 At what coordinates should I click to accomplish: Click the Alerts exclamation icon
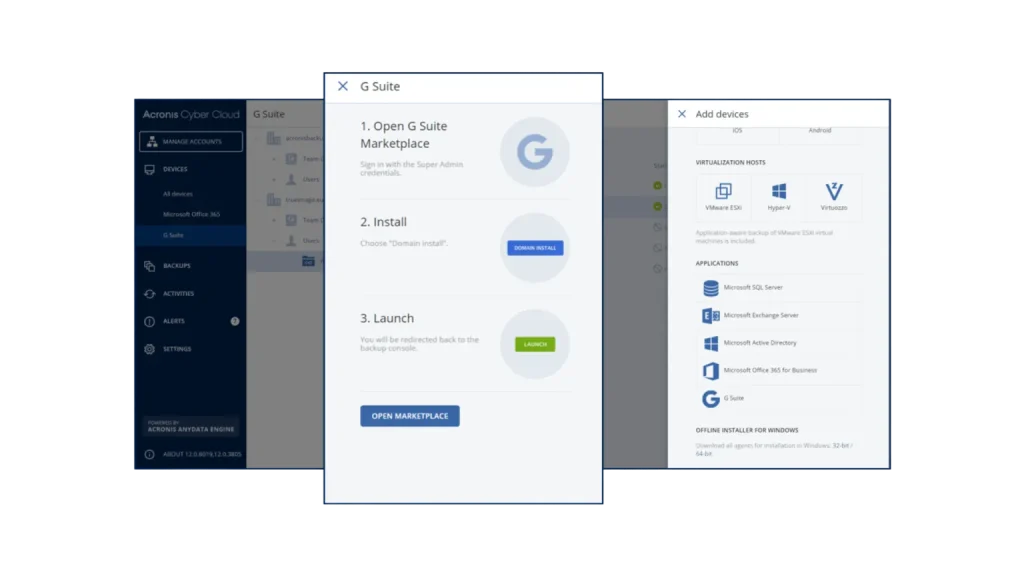pos(150,321)
